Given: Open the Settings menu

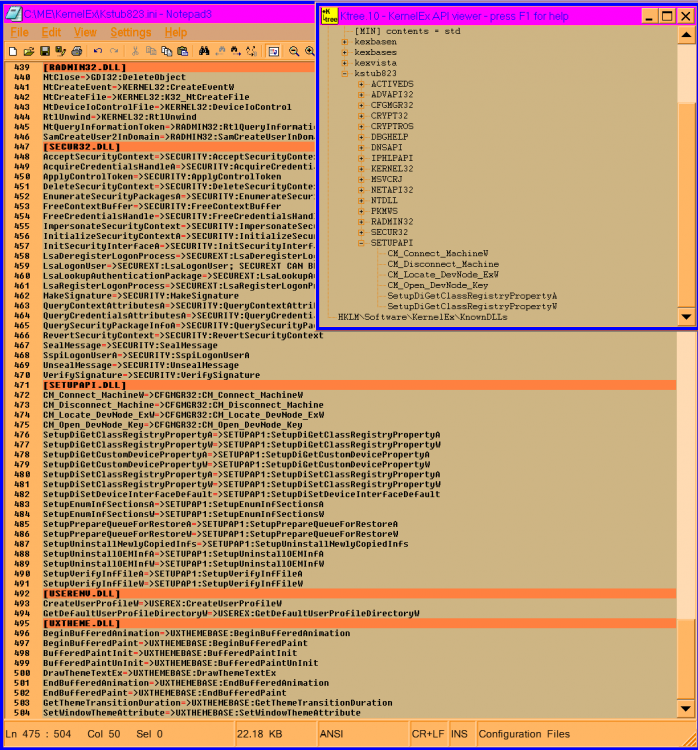Looking at the screenshot, I should point(131,32).
